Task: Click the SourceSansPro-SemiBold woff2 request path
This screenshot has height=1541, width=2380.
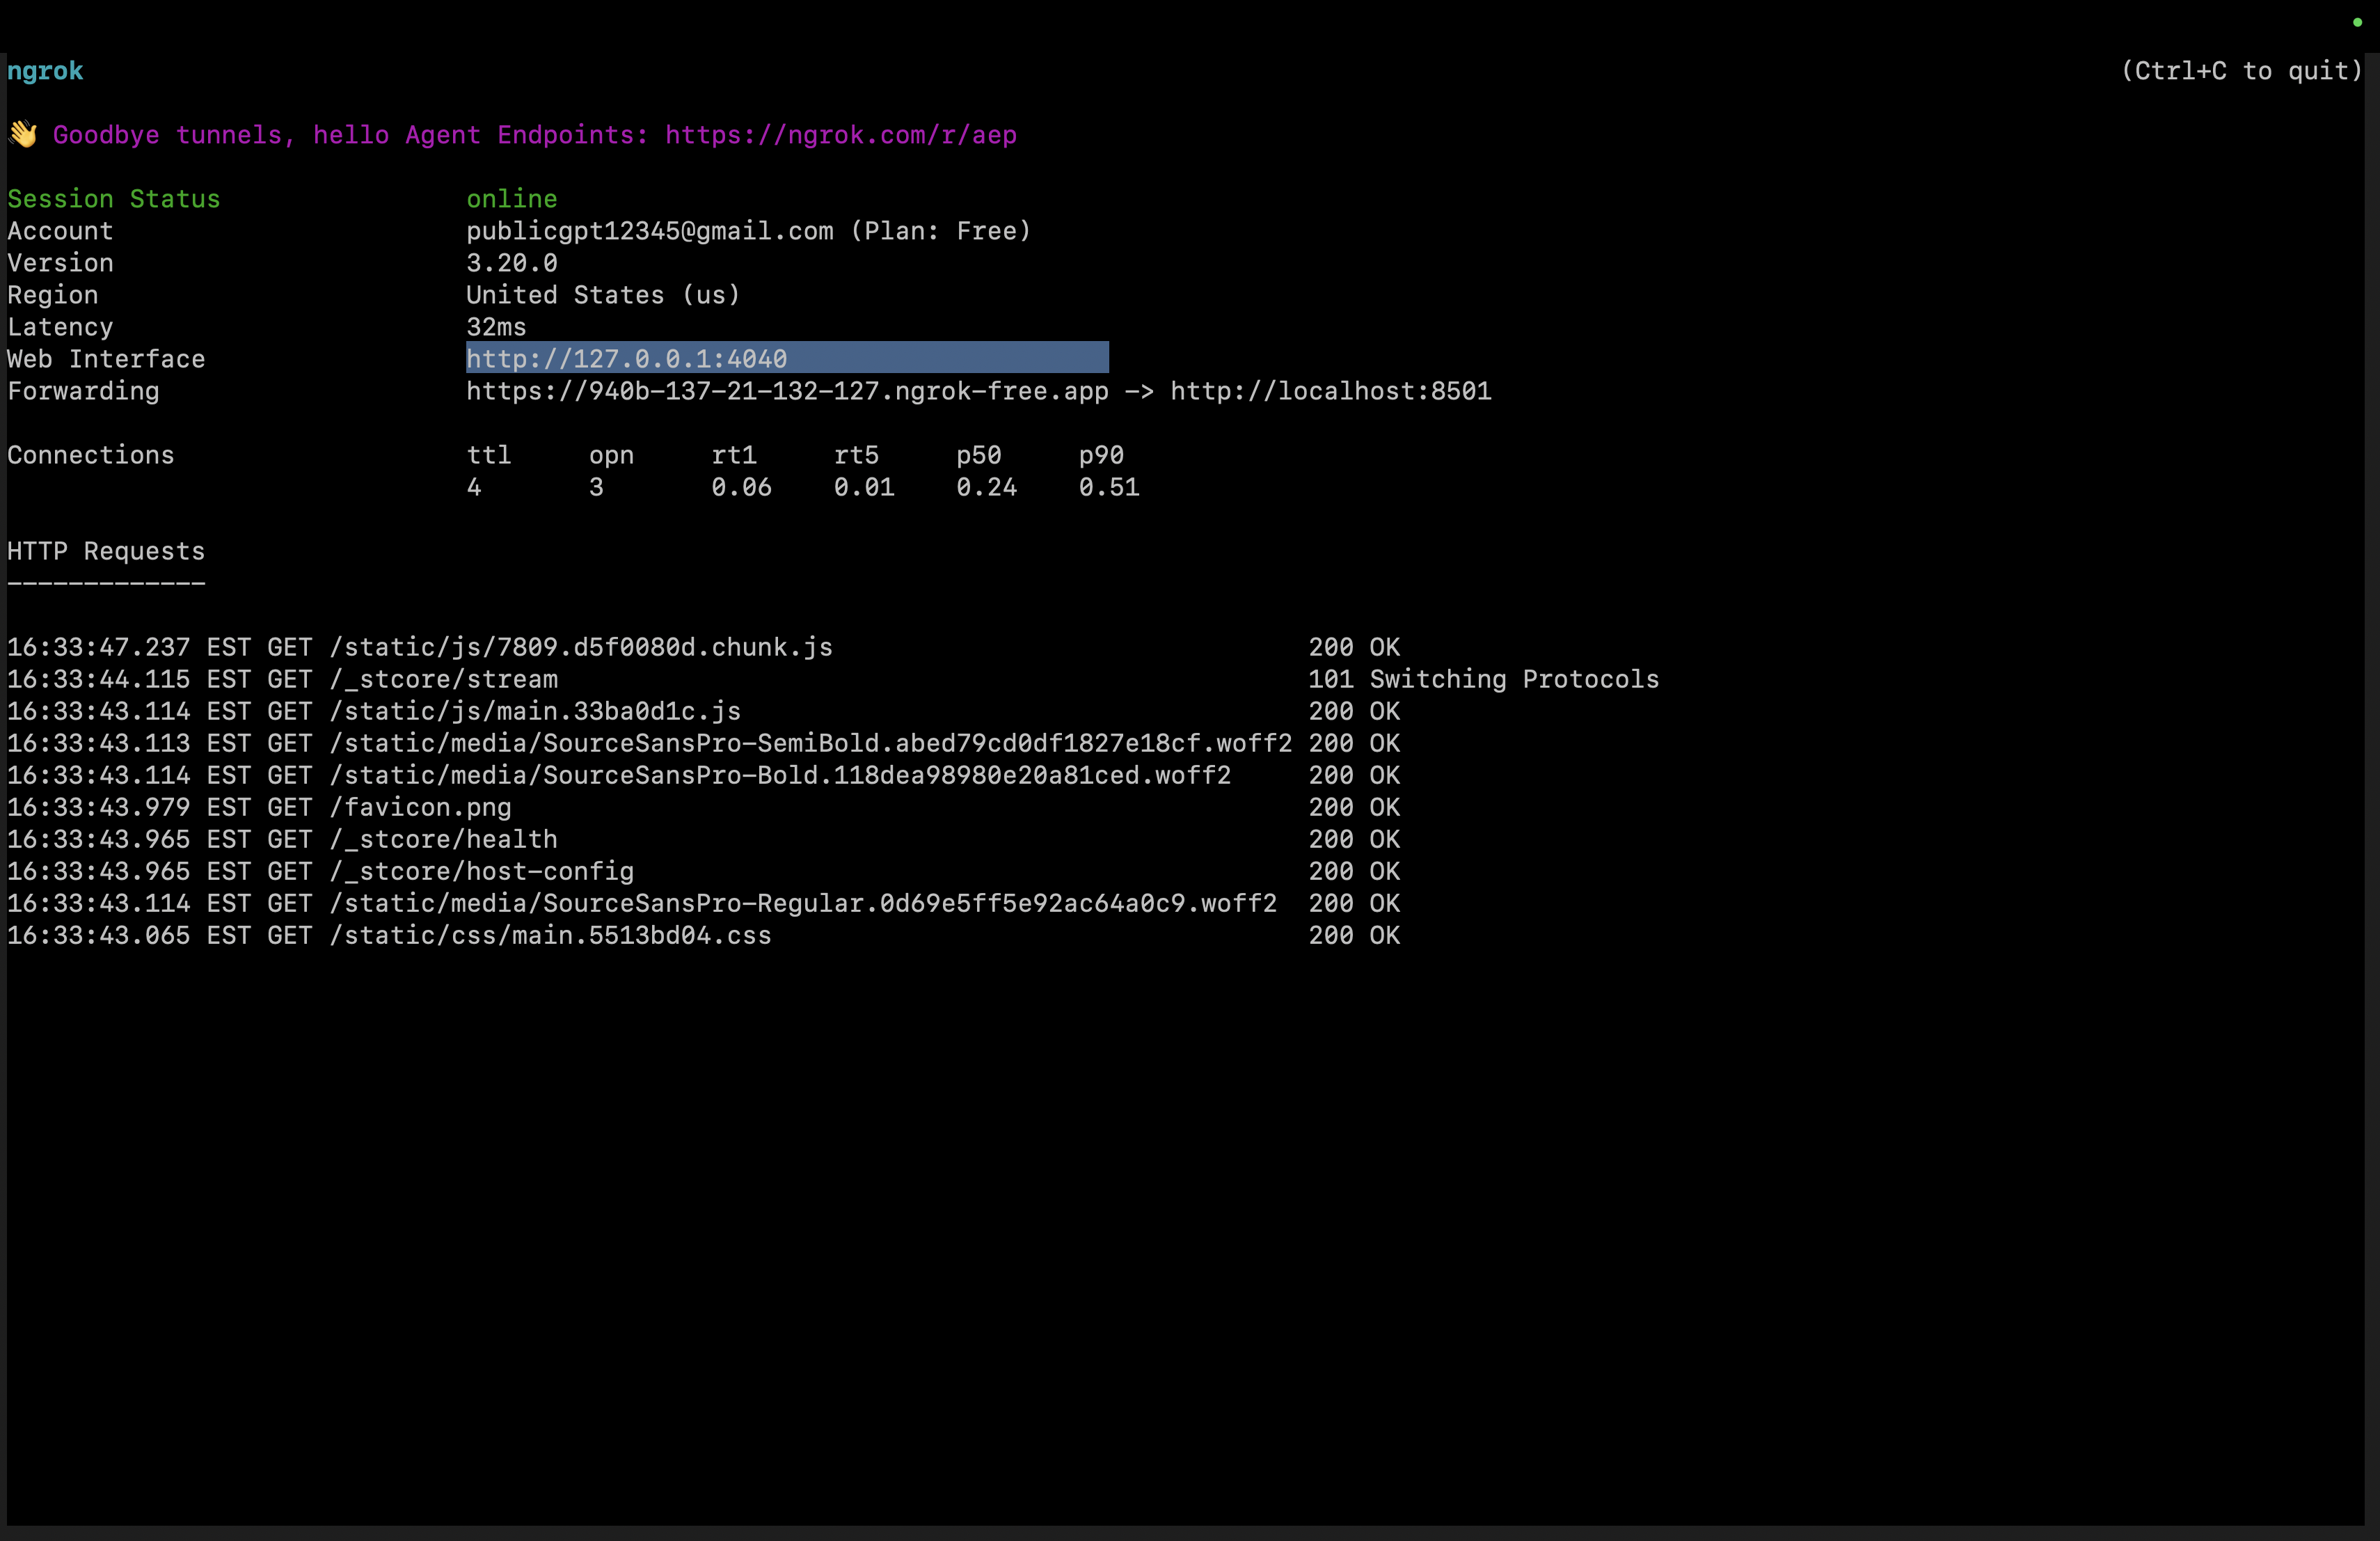Action: tap(810, 743)
